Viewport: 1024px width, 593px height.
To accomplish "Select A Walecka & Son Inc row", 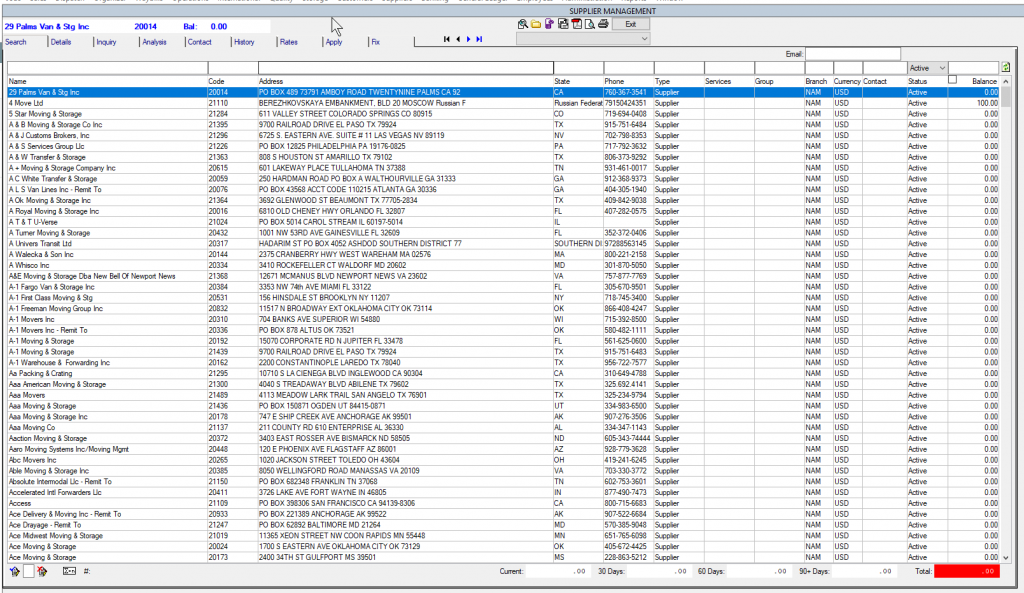I will click(503, 255).
